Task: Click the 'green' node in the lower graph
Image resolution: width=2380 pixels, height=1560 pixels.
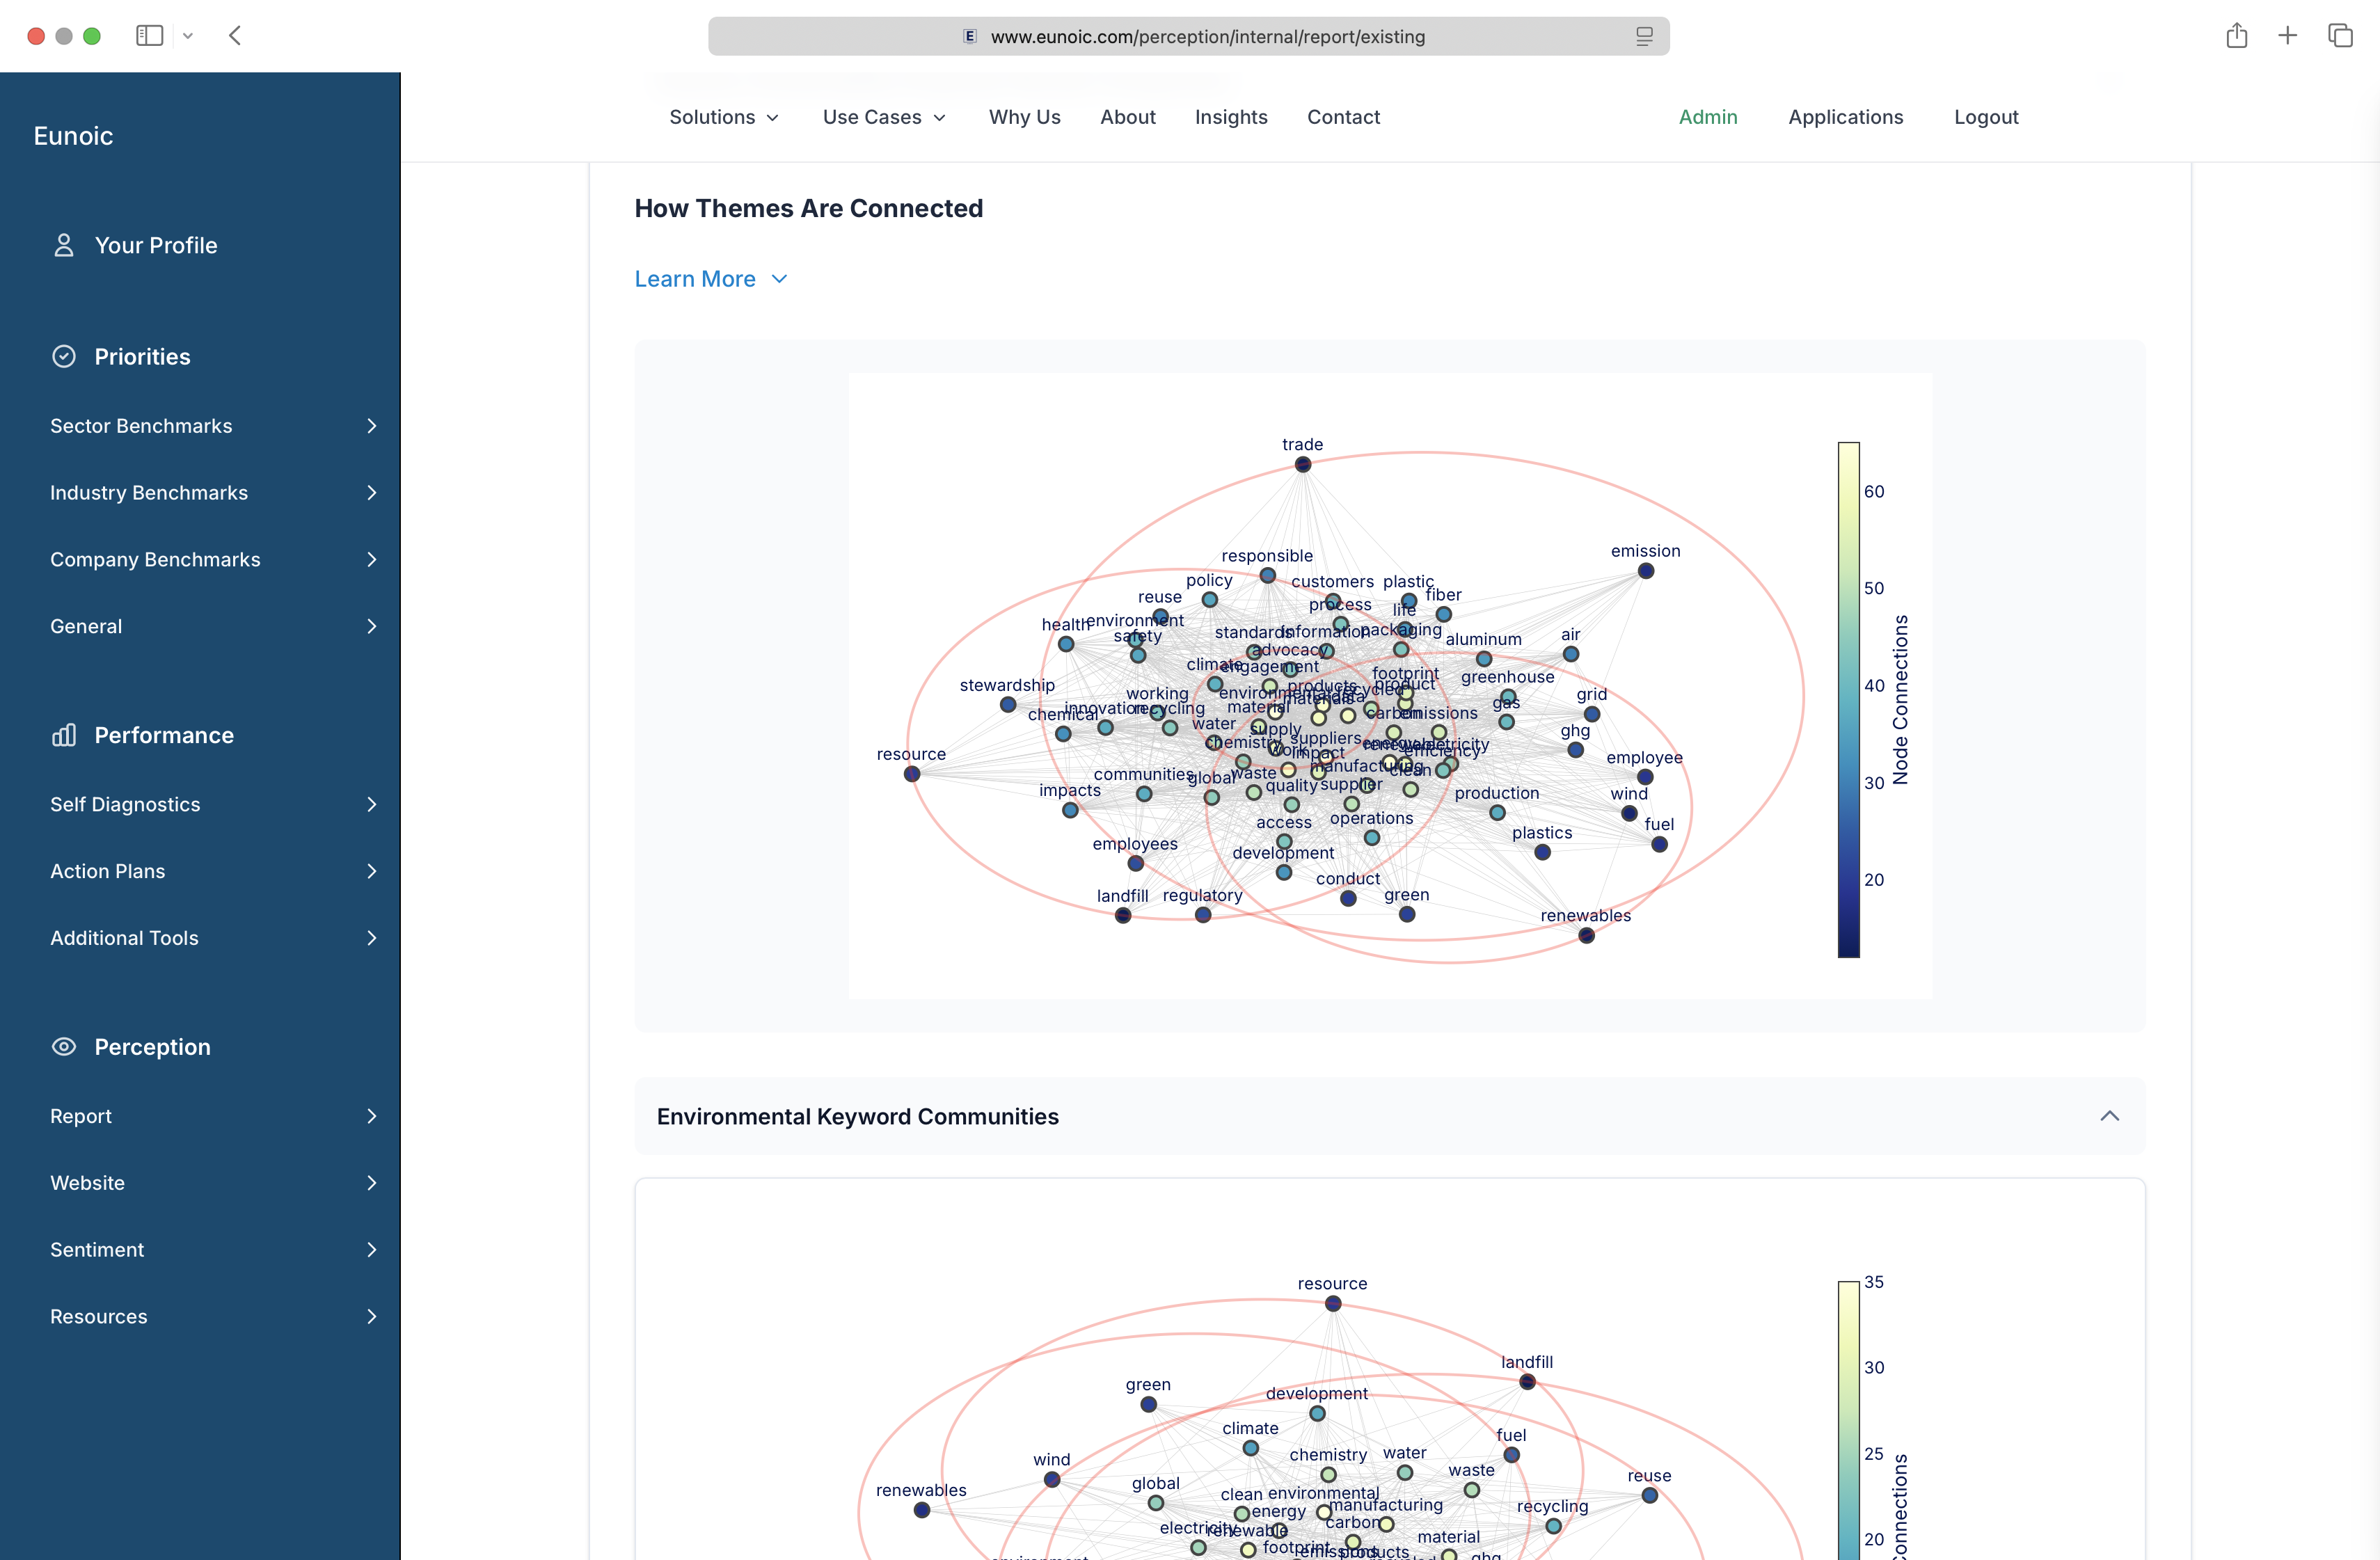Action: [1148, 1405]
